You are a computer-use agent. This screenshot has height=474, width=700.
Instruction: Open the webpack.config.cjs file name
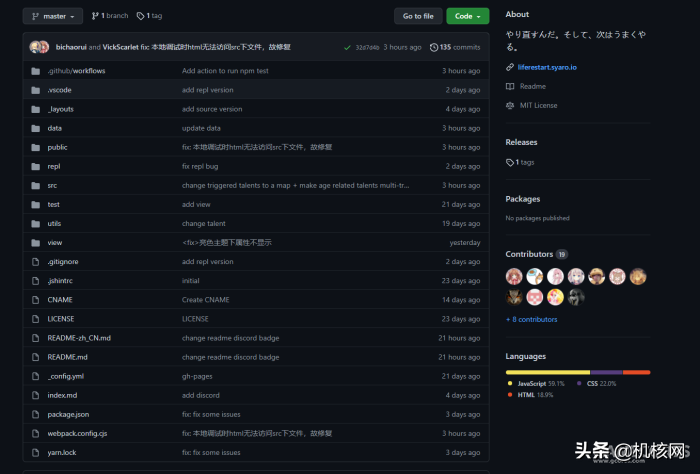[77, 434]
